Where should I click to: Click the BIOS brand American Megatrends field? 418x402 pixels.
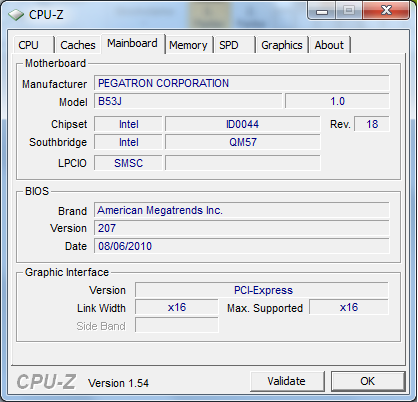242,210
